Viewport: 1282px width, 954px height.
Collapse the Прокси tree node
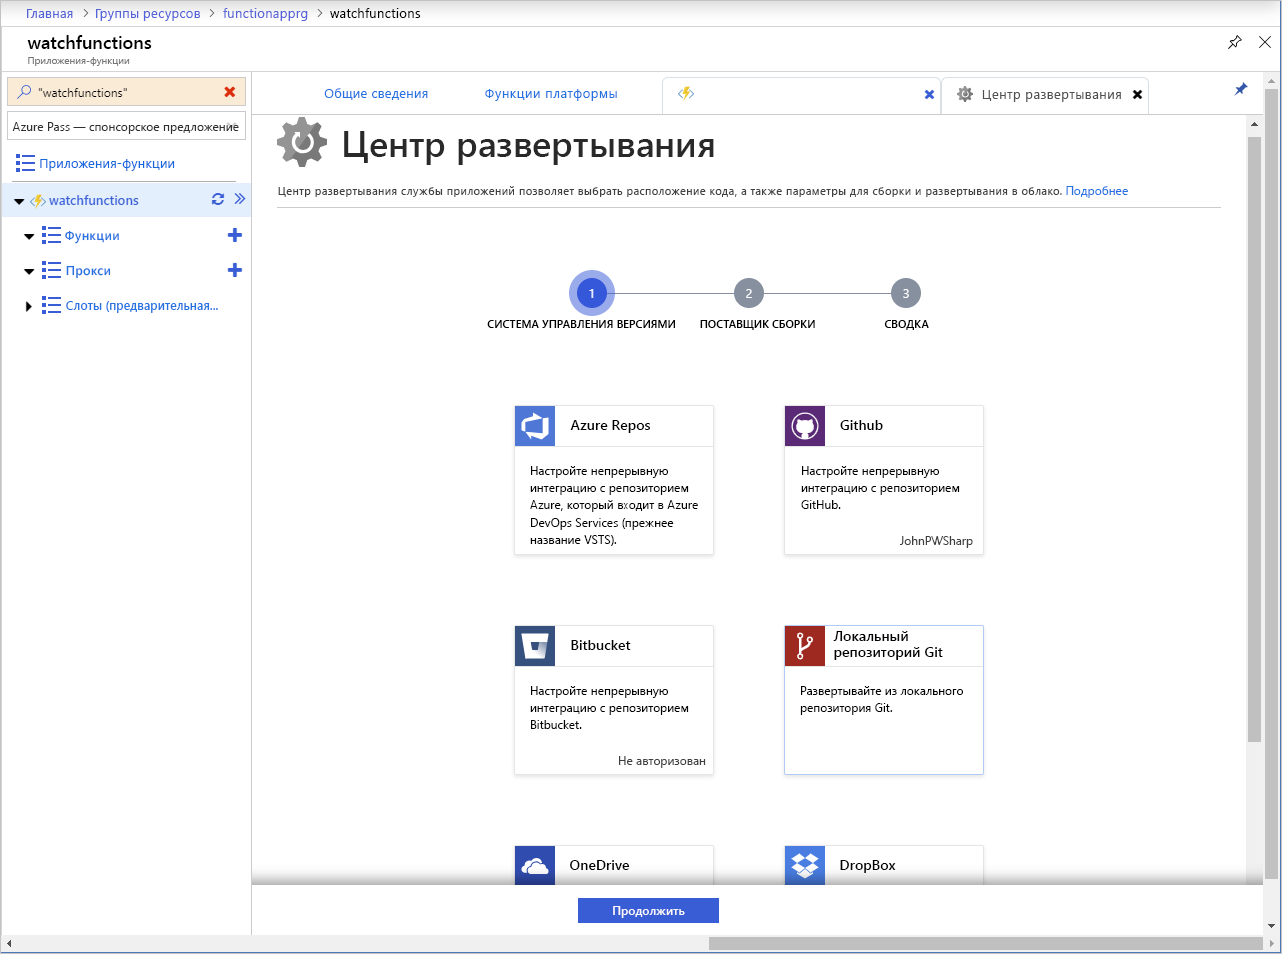(x=29, y=272)
